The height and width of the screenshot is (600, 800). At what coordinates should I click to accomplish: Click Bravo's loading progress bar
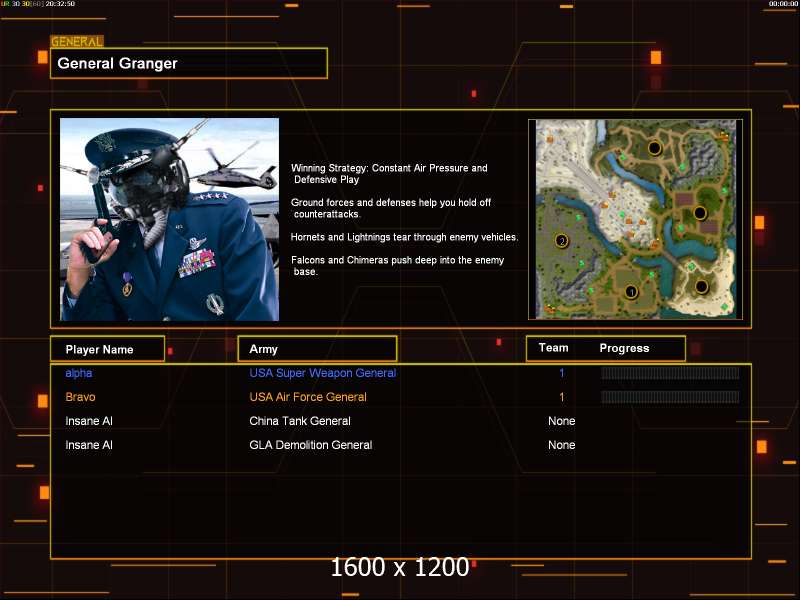(670, 397)
